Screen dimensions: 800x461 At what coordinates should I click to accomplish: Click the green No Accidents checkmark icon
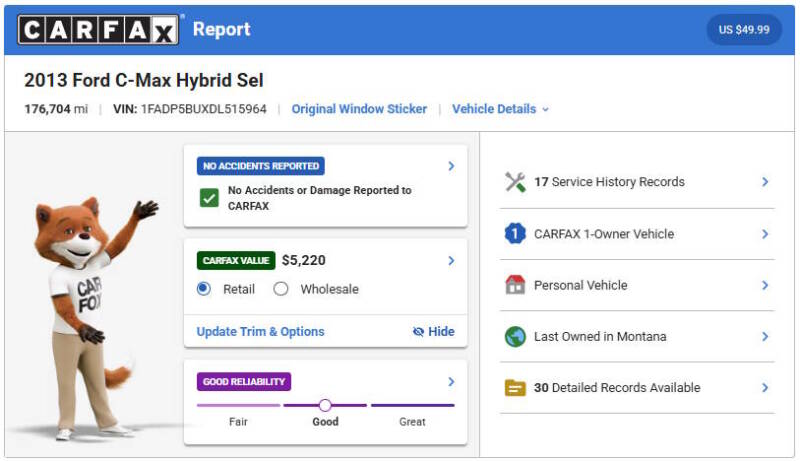pyautogui.click(x=209, y=198)
